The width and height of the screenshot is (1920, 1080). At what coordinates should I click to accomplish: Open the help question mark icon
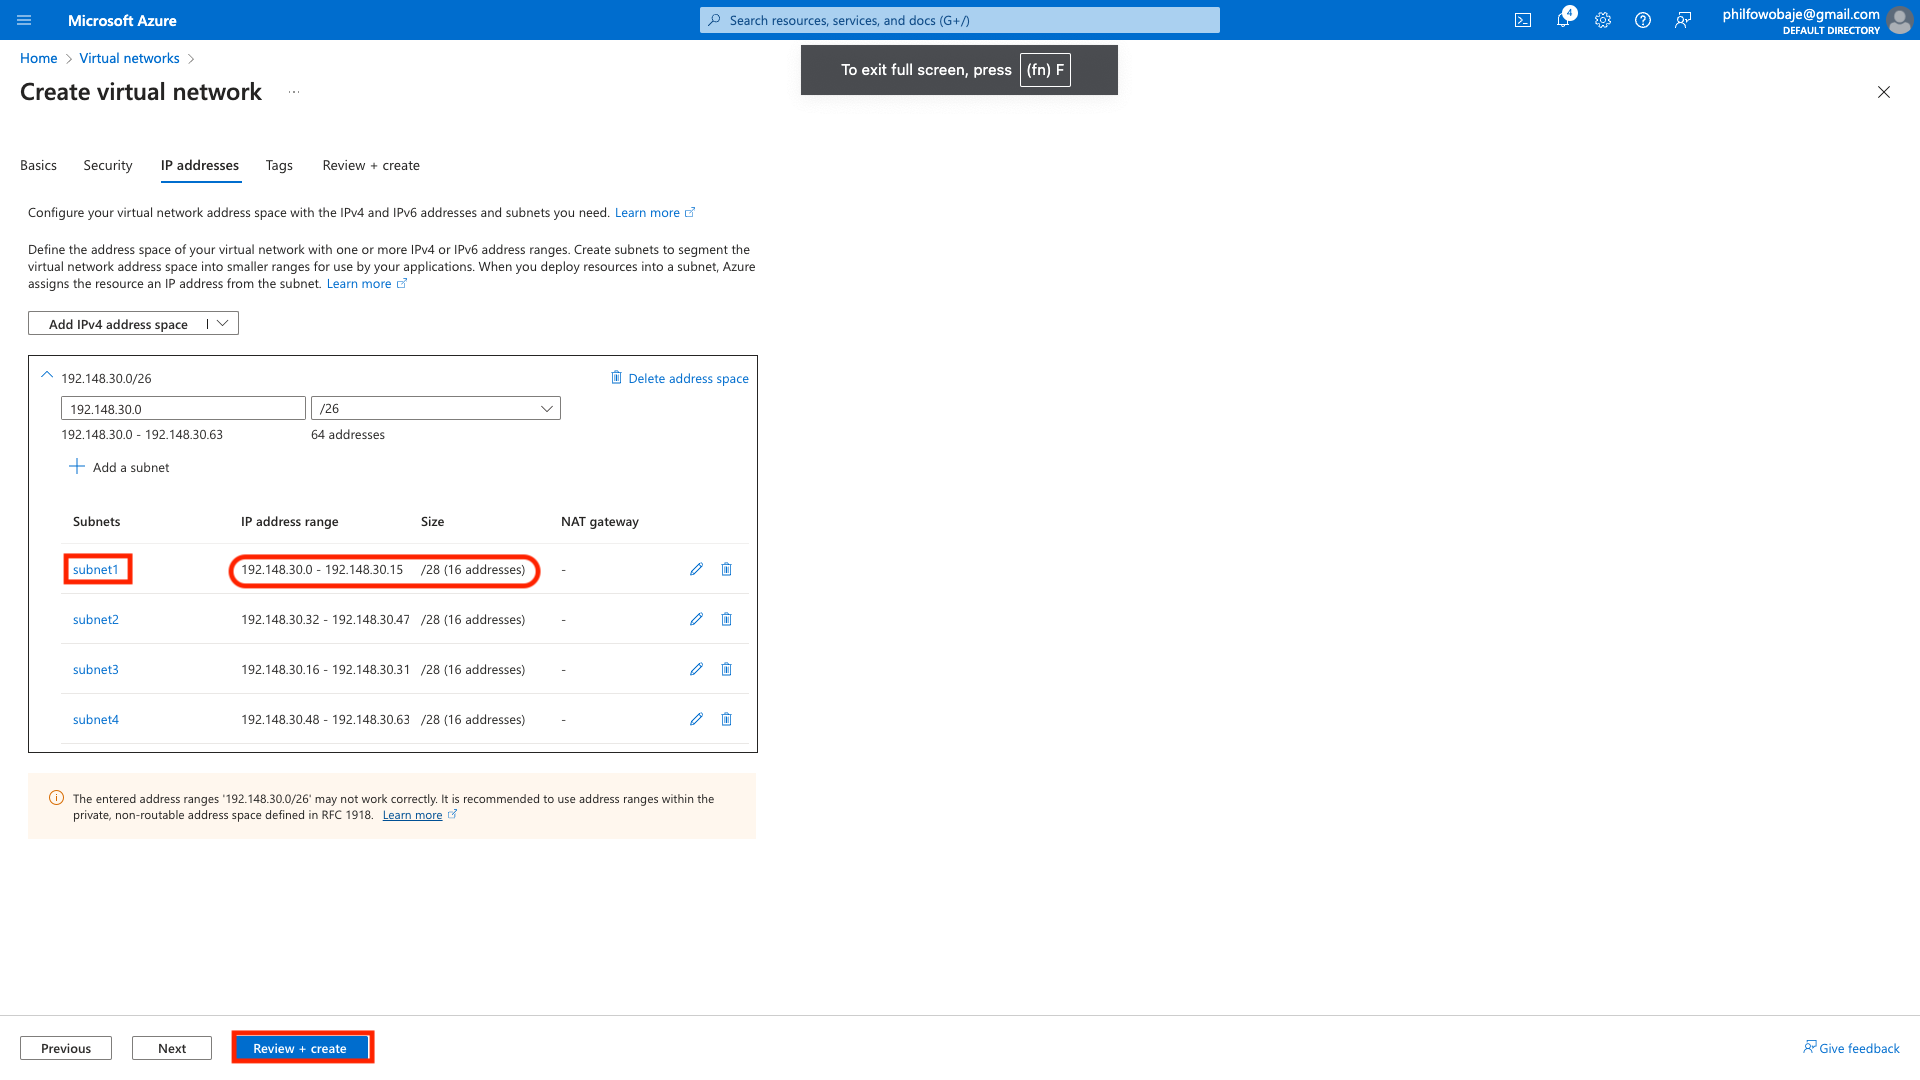point(1643,20)
